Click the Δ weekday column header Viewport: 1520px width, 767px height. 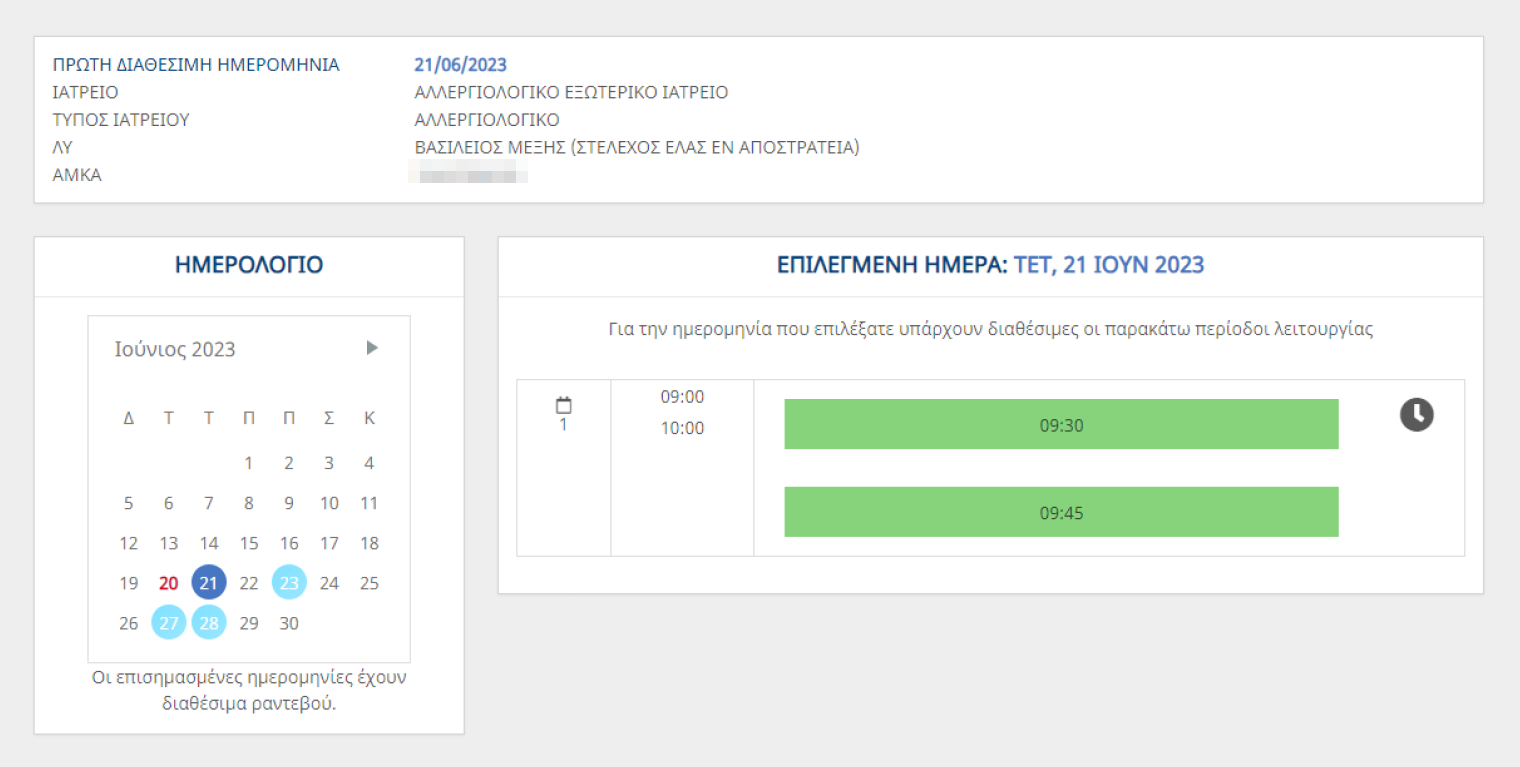pos(128,418)
